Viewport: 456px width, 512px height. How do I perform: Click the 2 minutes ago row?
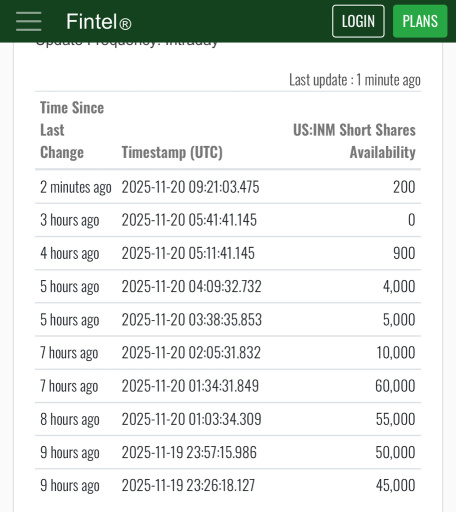(x=228, y=187)
